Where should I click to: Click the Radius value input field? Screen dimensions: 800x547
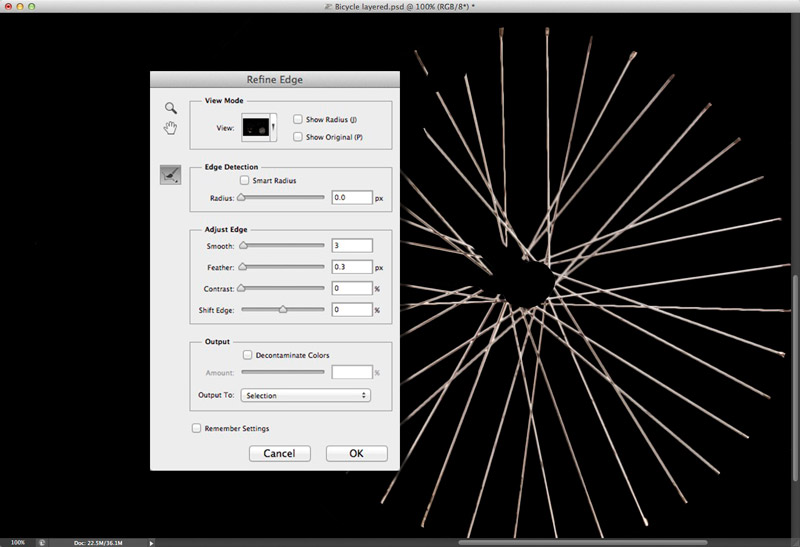pos(351,198)
